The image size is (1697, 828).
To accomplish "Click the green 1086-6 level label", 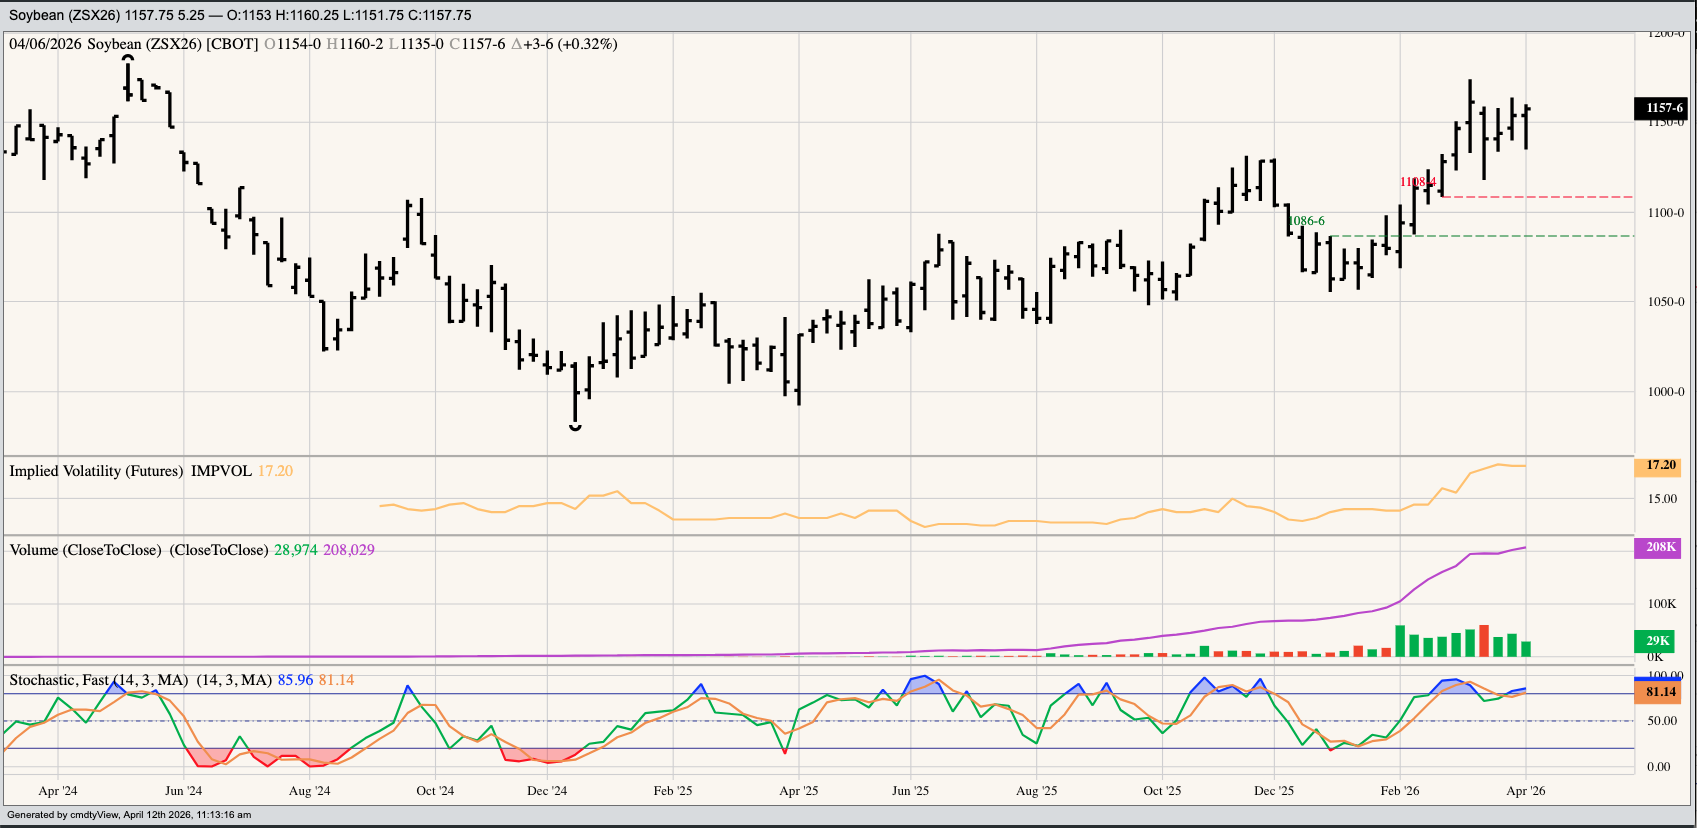I will [x=1306, y=221].
